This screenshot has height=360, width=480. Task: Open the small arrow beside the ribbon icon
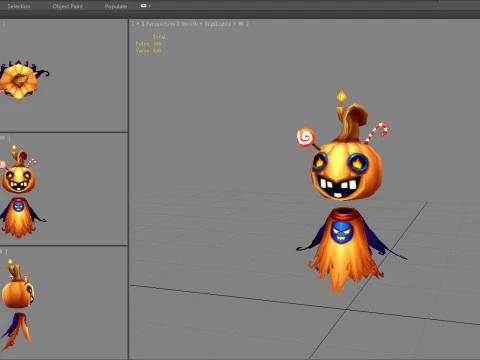pos(149,6)
